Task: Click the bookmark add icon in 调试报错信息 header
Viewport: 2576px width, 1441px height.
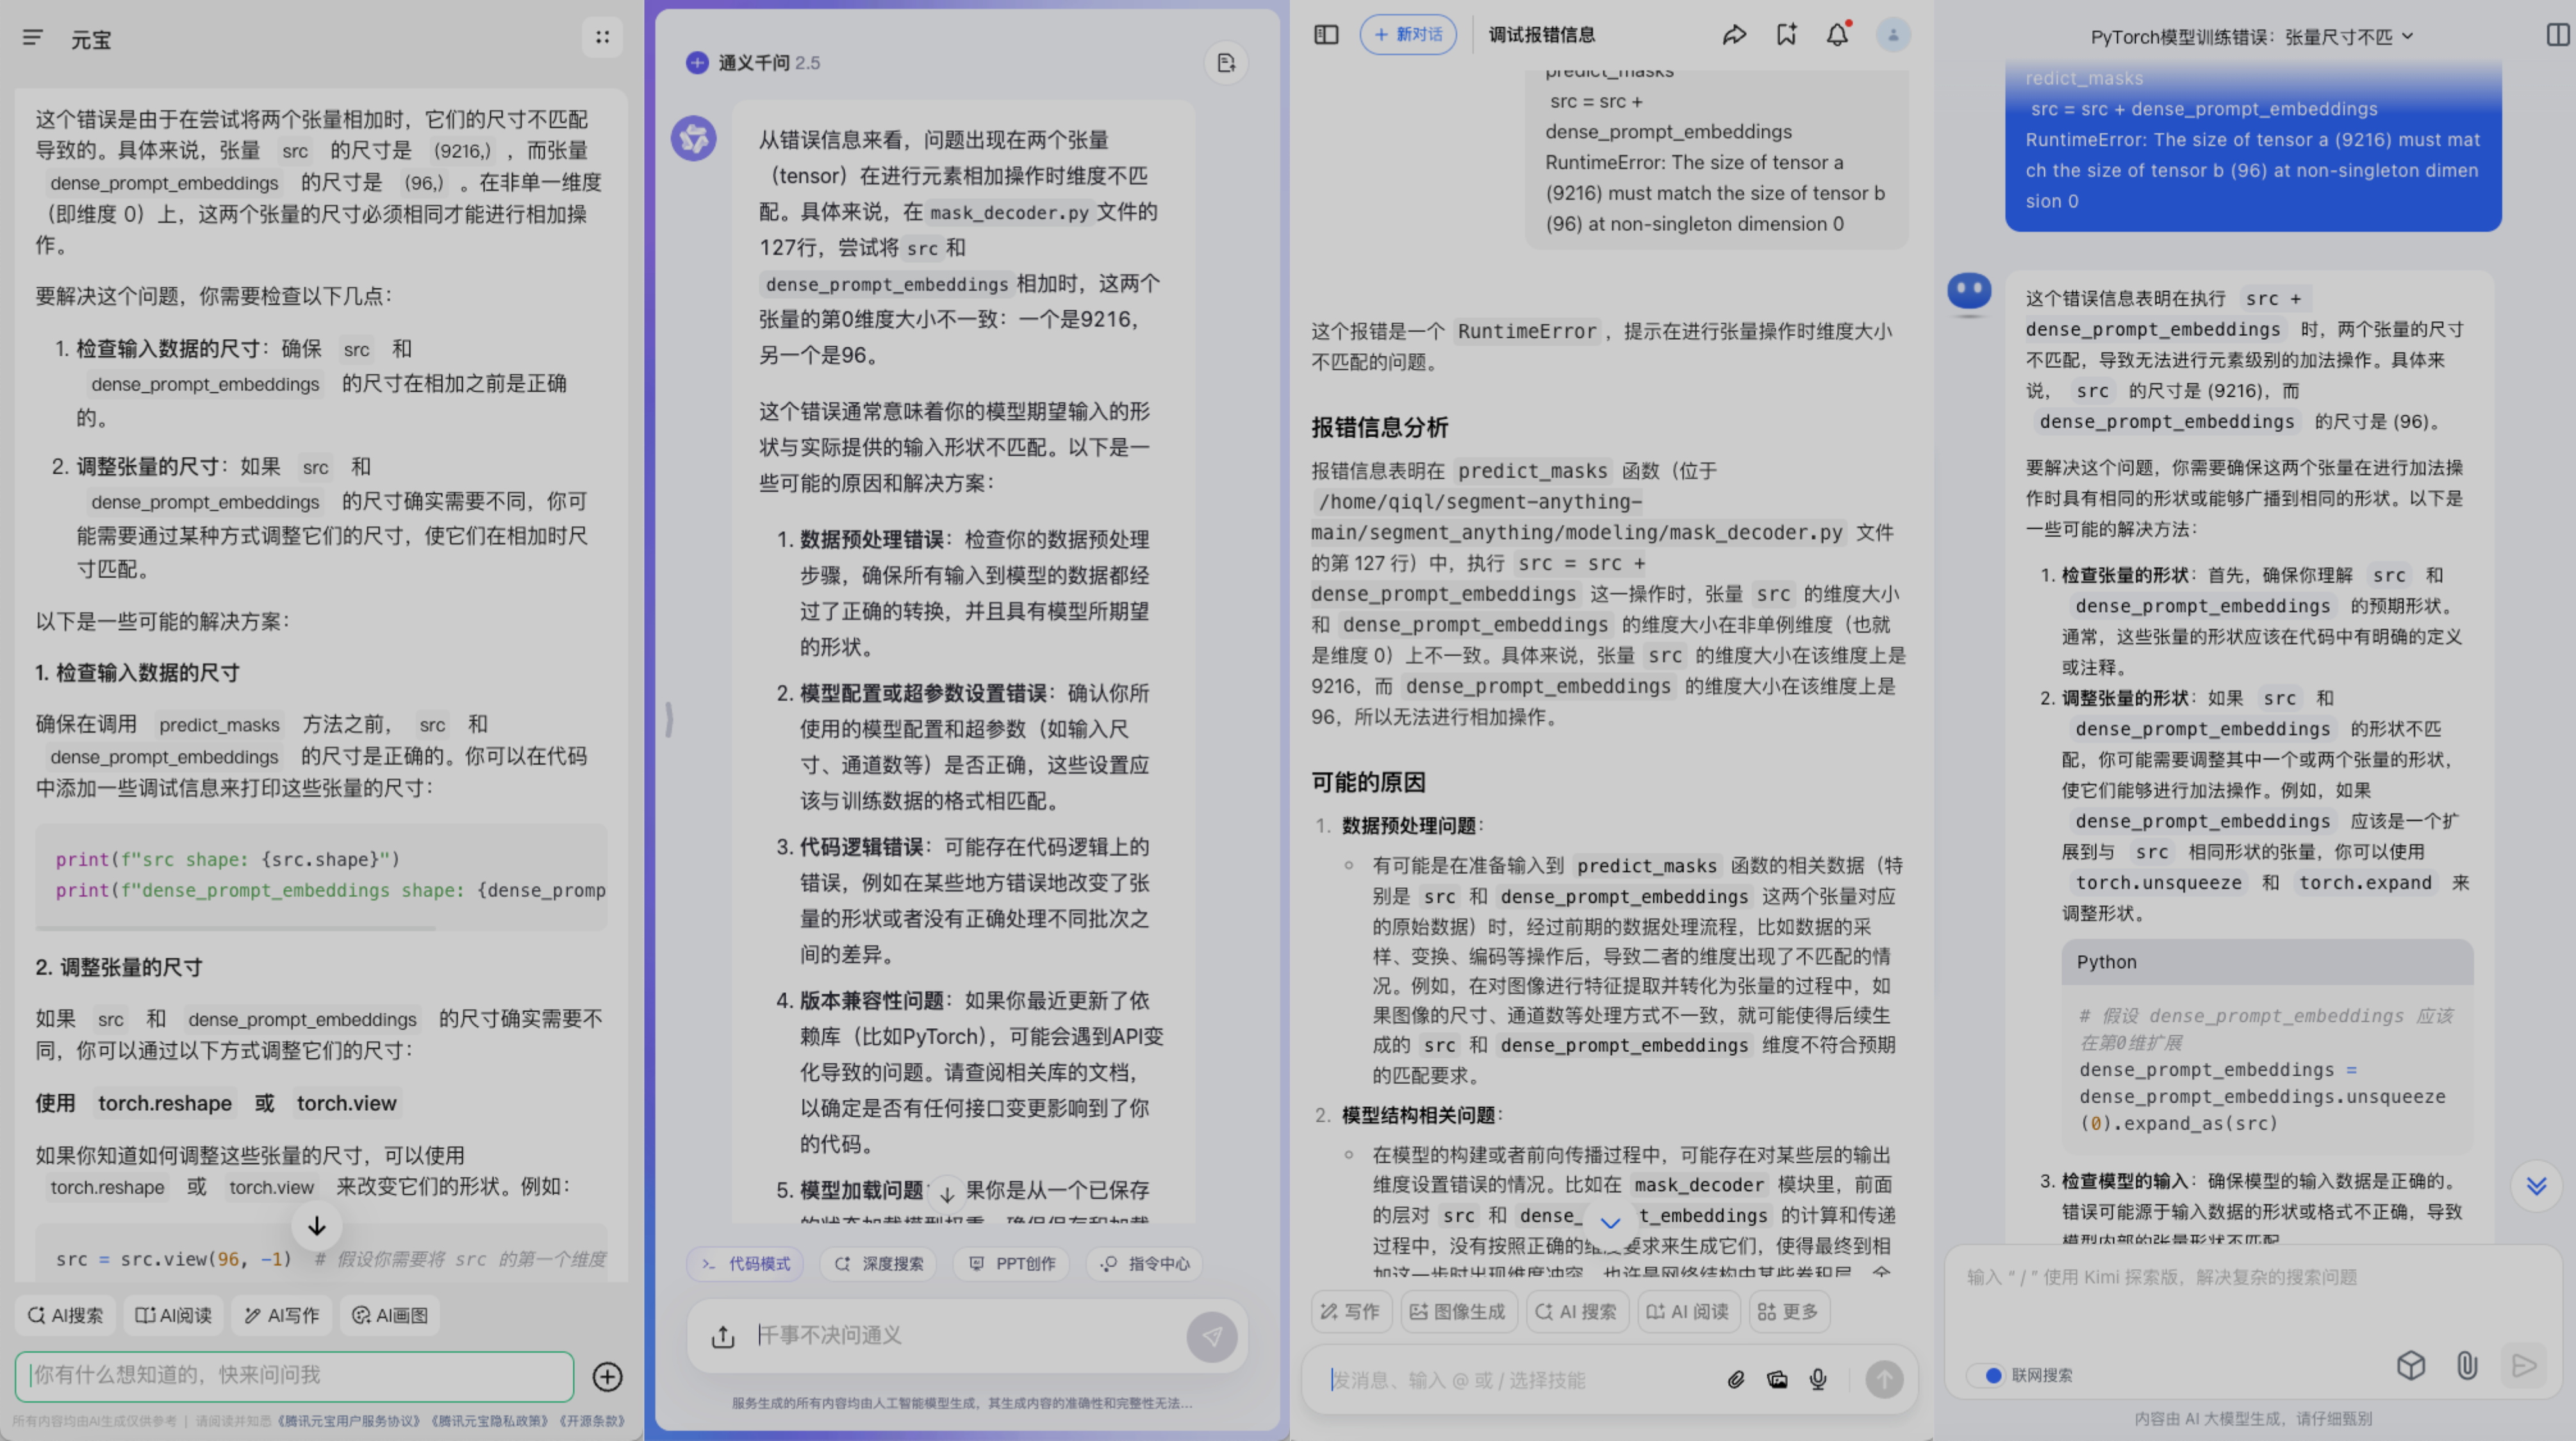Action: (x=1786, y=35)
